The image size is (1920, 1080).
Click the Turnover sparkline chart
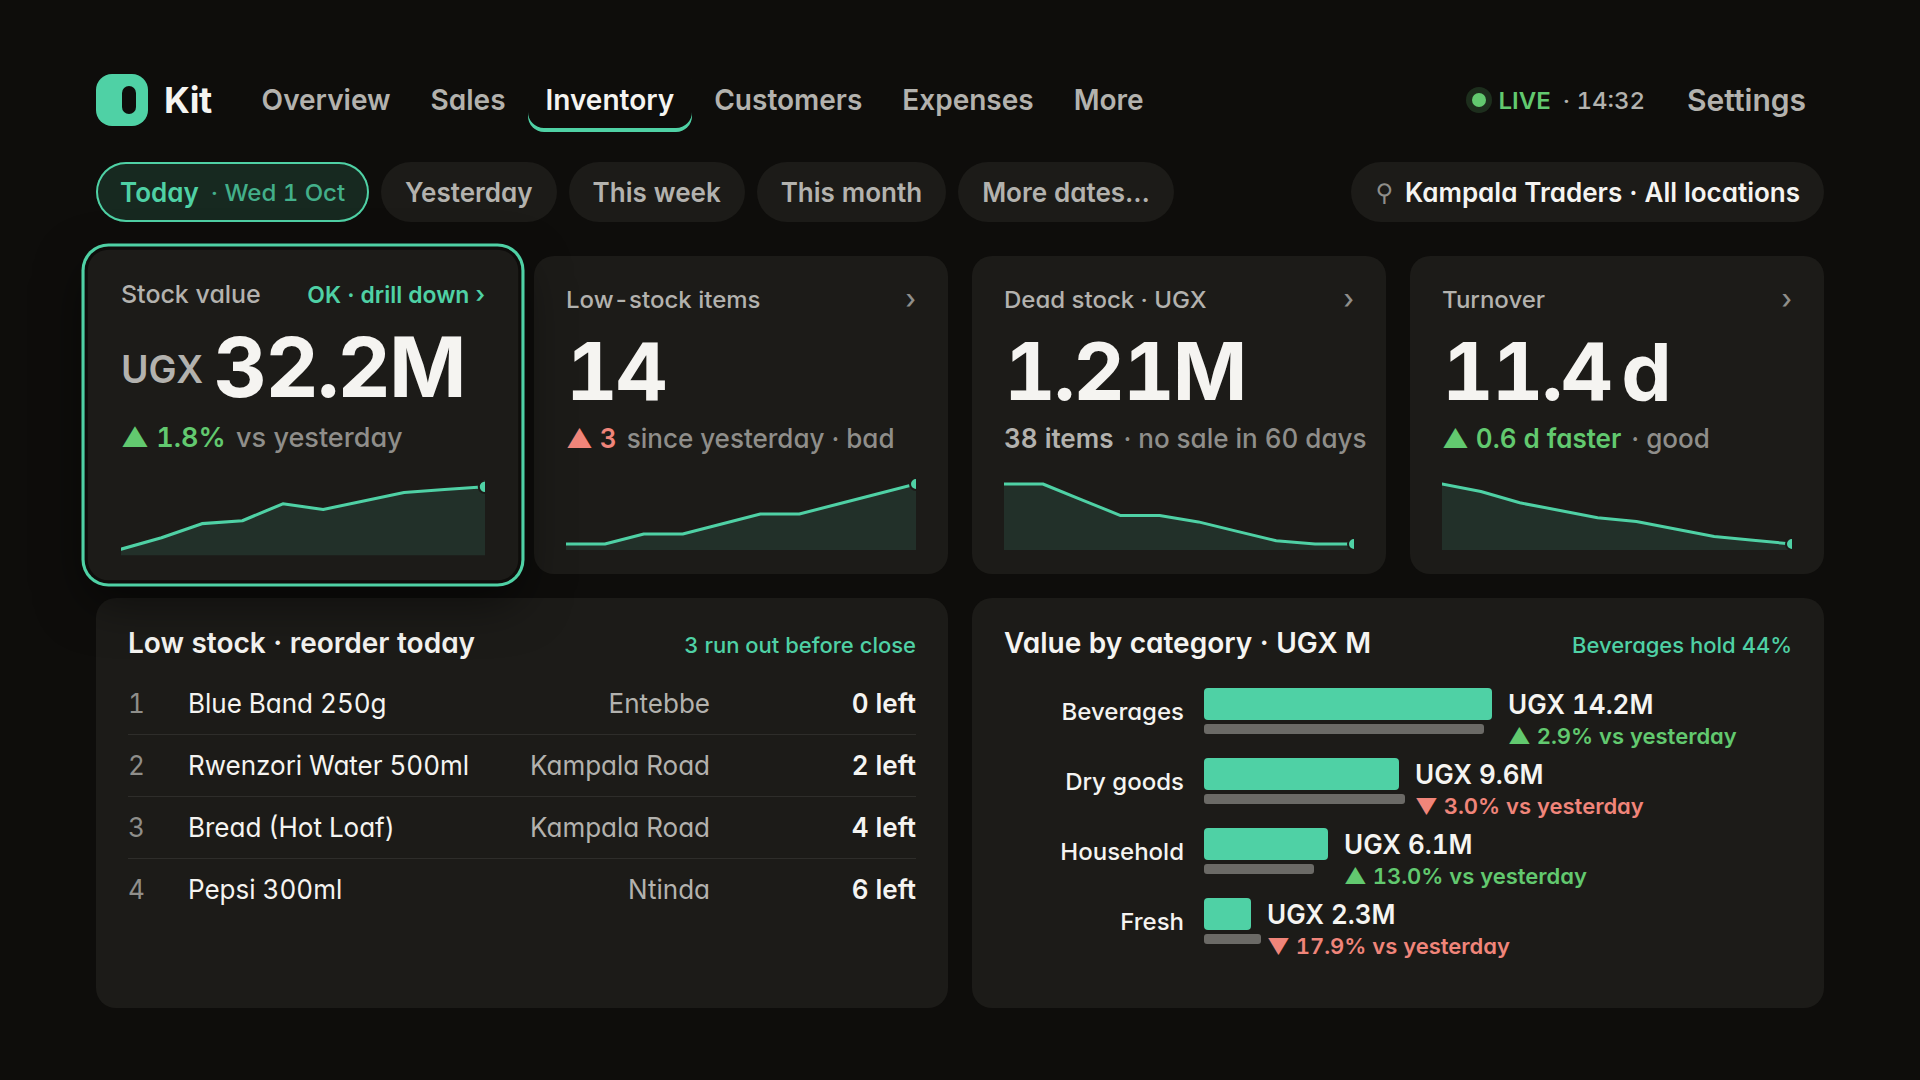[x=1617, y=515]
